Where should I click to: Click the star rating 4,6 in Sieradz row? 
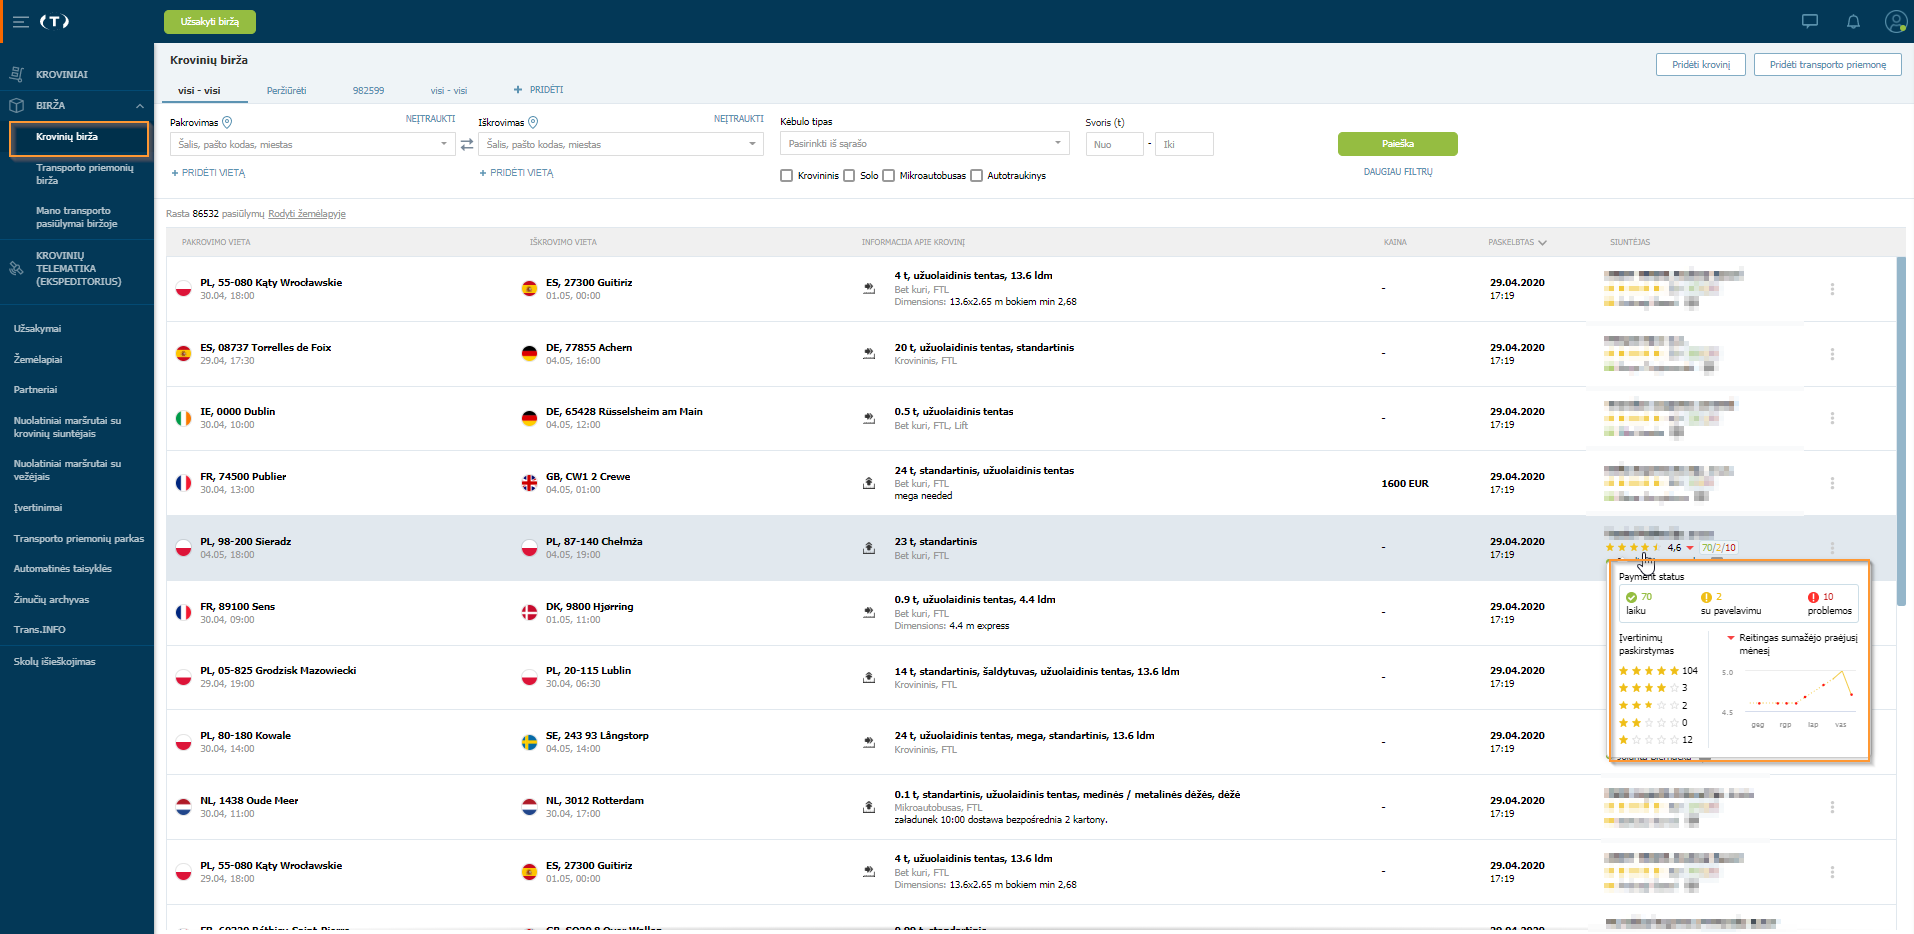coord(1643,548)
